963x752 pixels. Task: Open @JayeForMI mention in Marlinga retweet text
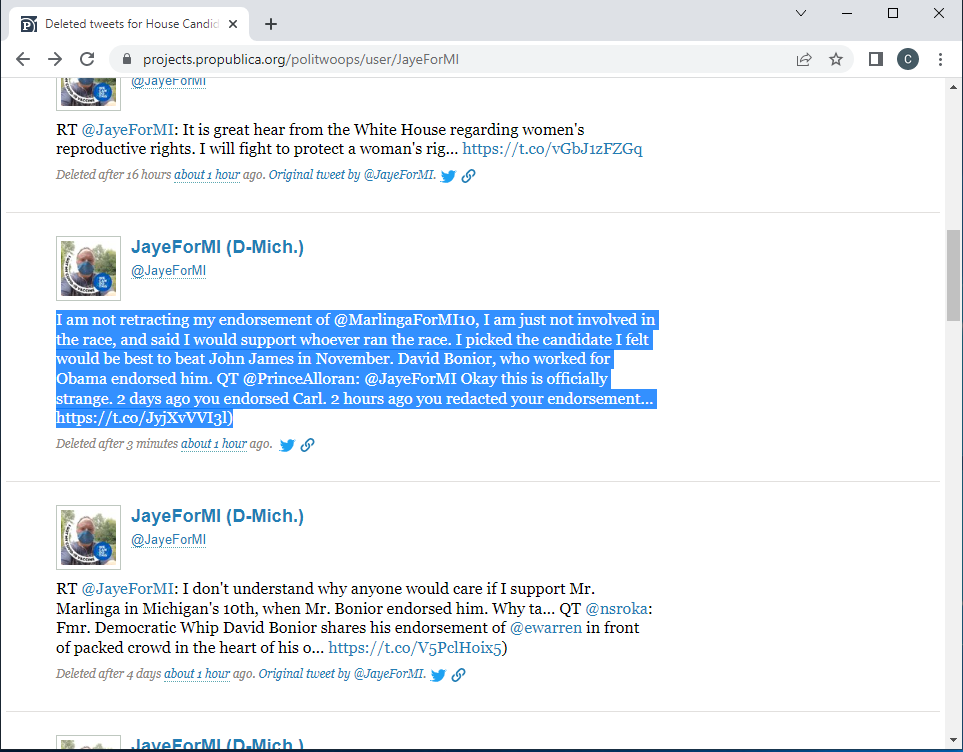(128, 589)
